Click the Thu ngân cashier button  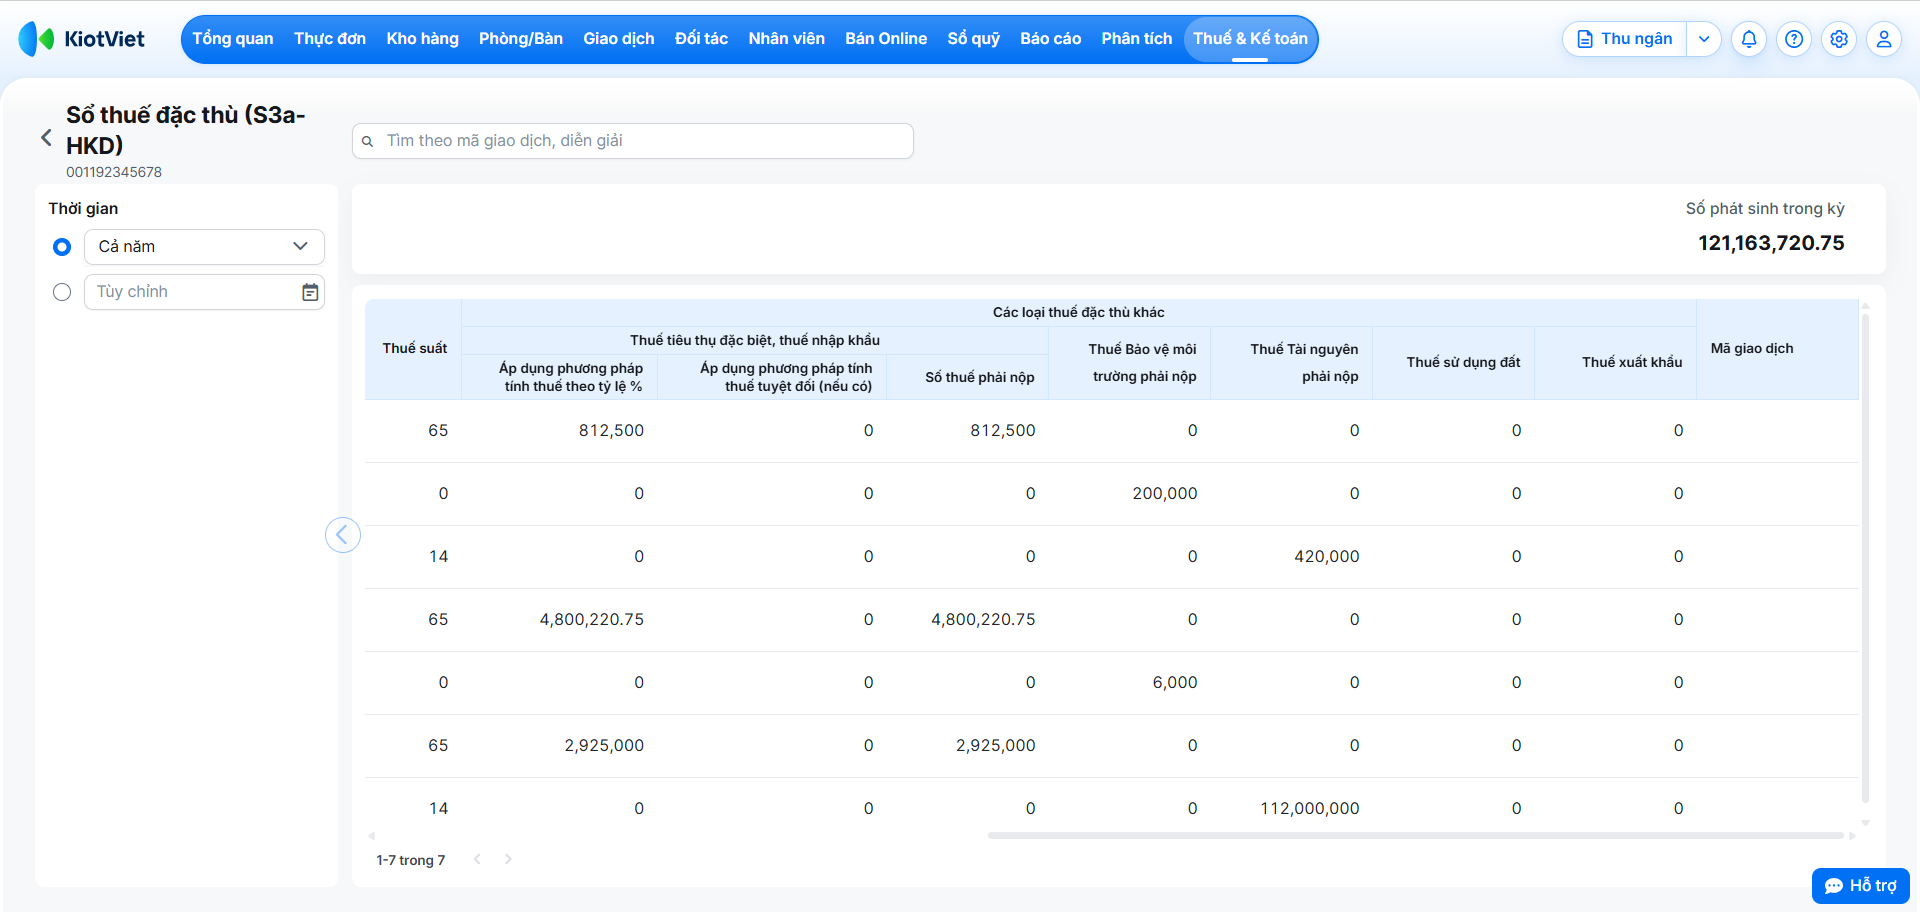tap(1625, 39)
